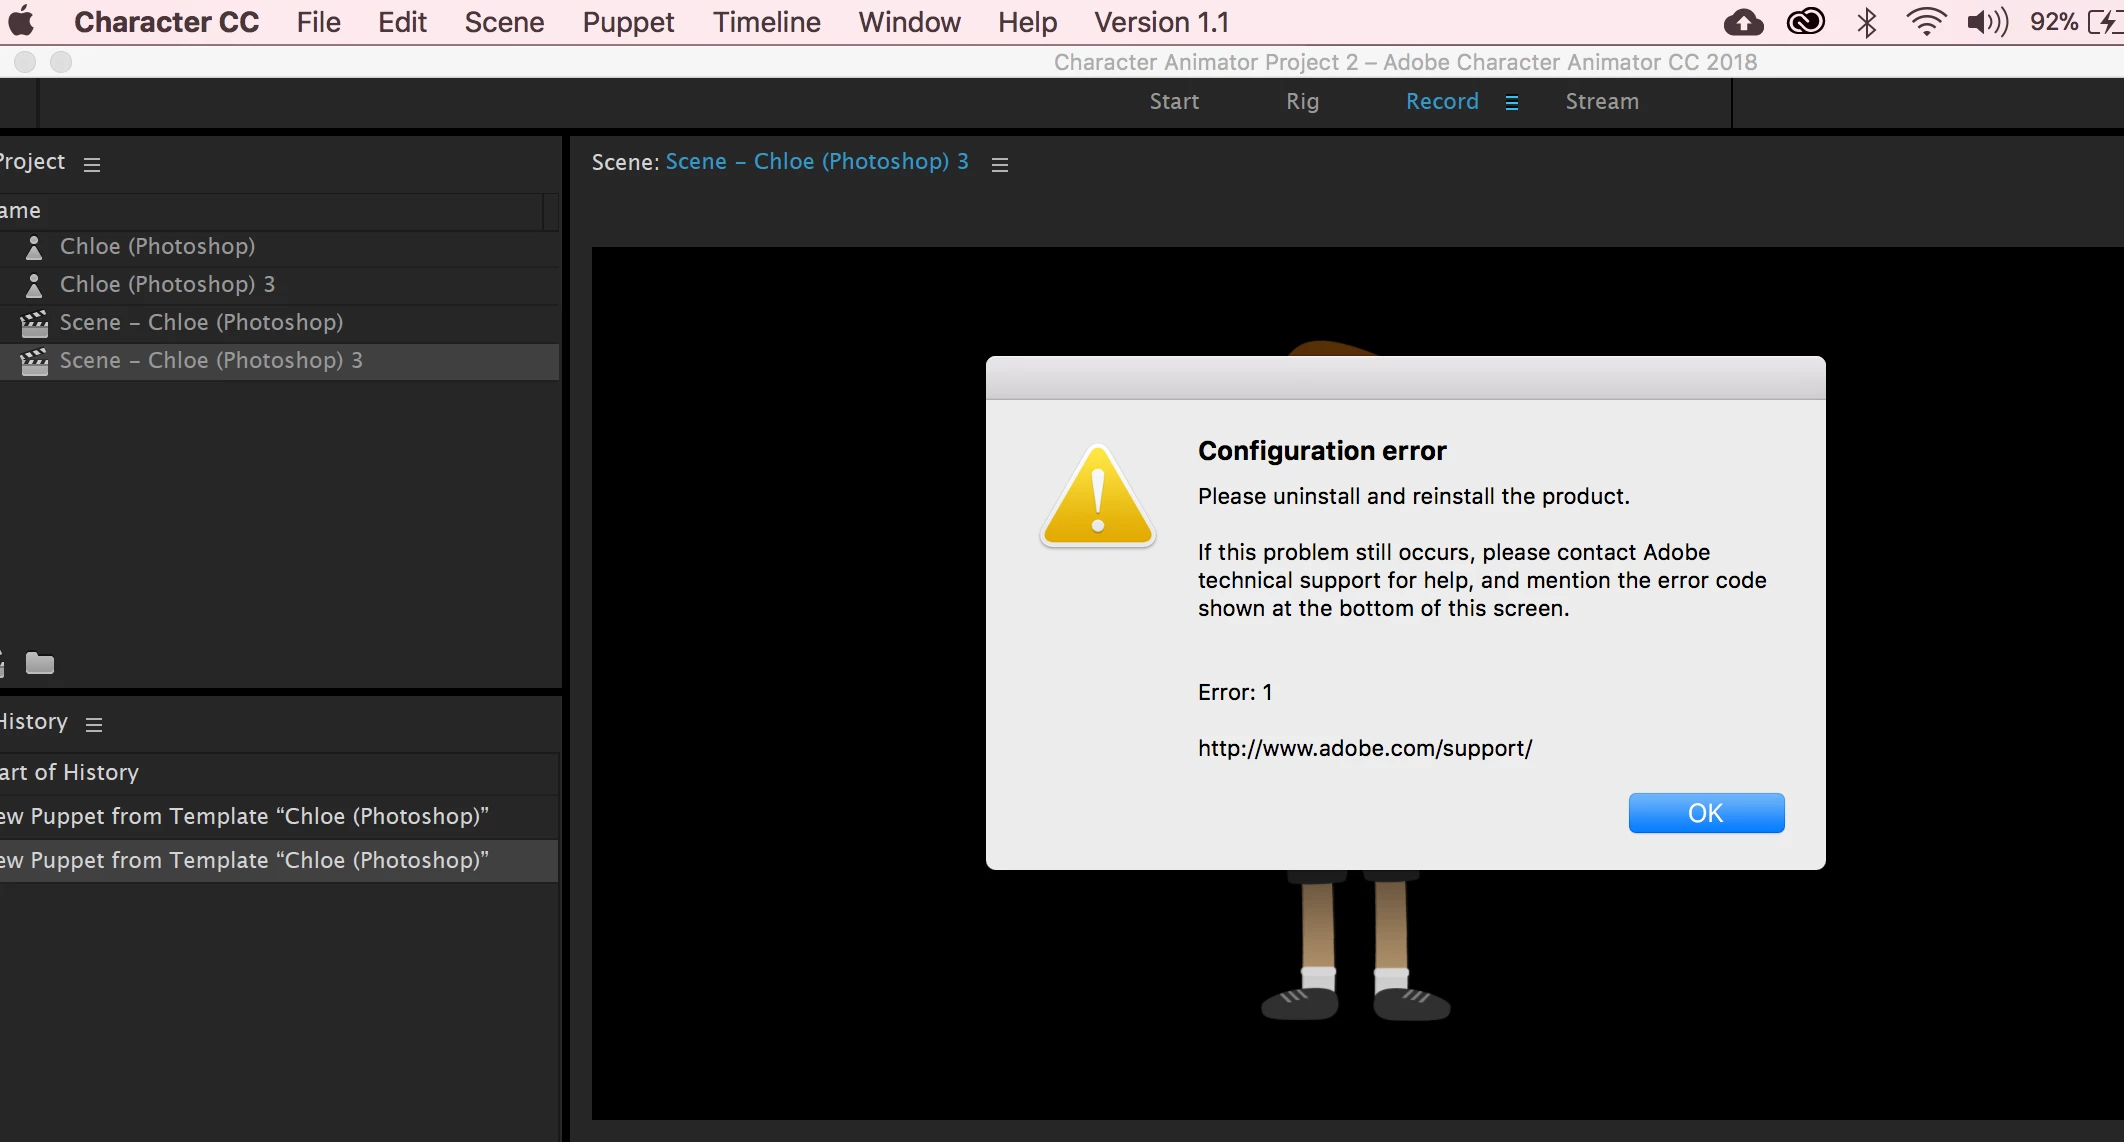Image resolution: width=2124 pixels, height=1142 pixels.
Task: Click puppet icon beside Chloe (Photoshop) 3
Action: point(34,285)
